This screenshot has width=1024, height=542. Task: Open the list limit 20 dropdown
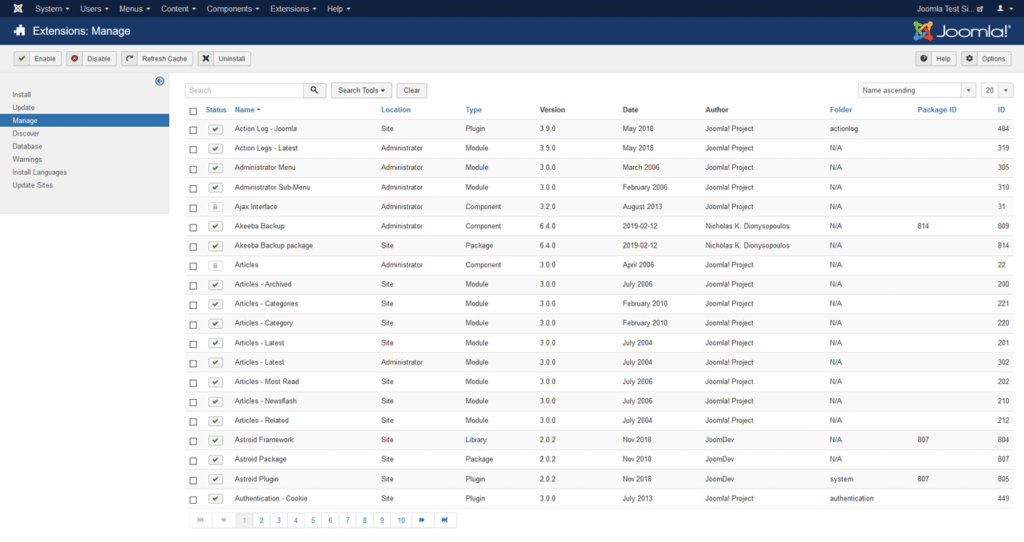[x=997, y=90]
